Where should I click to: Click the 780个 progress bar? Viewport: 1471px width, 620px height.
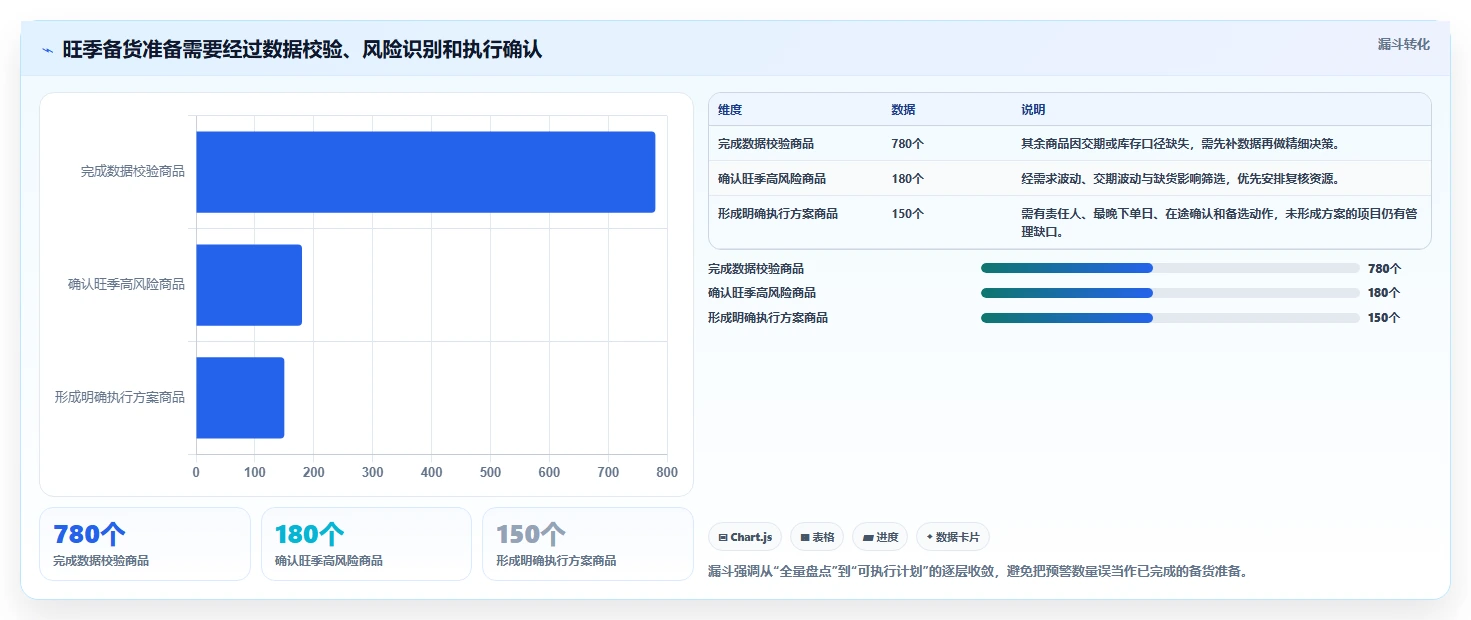tap(1170, 268)
